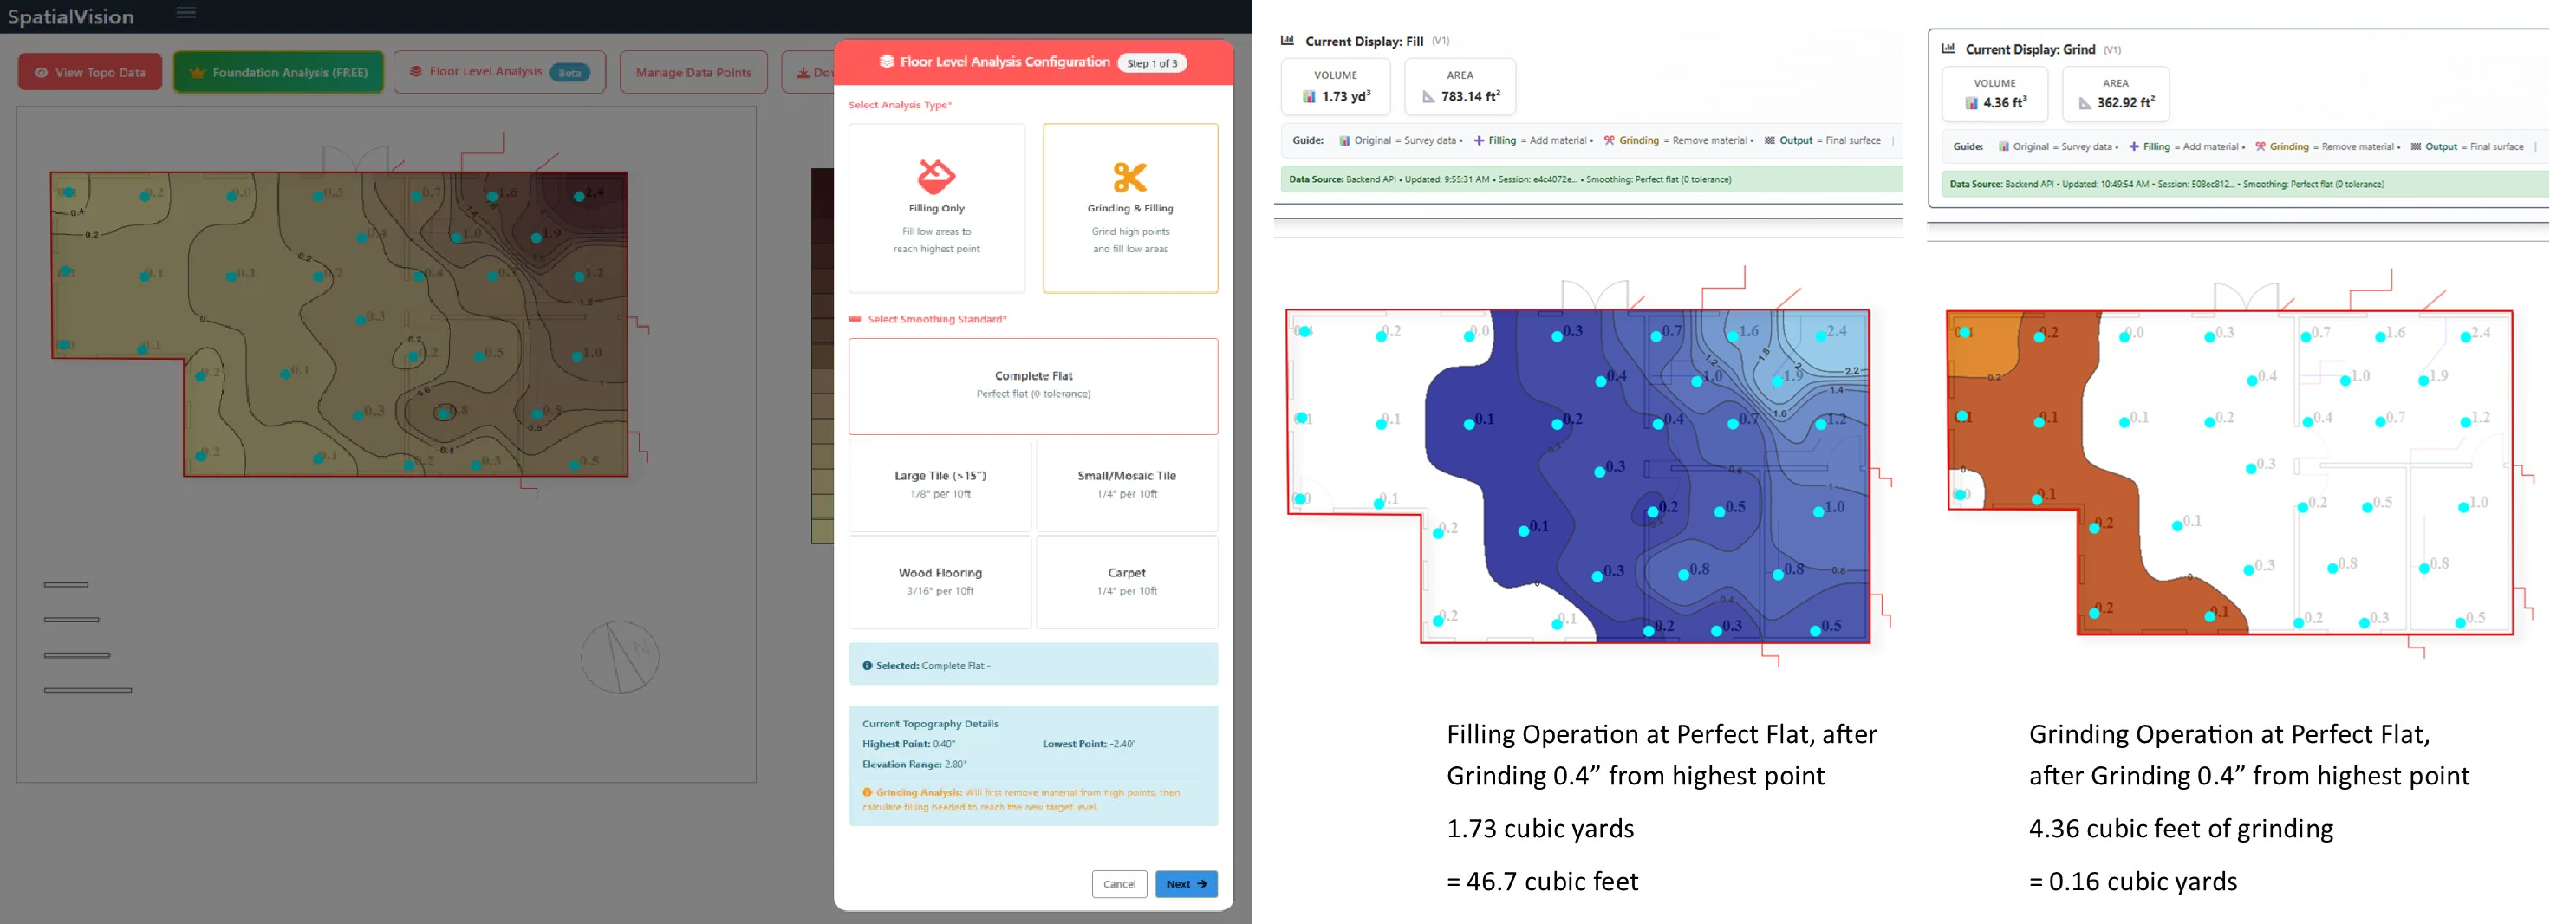Select the Grinding & Filling analysis type

click(1130, 208)
